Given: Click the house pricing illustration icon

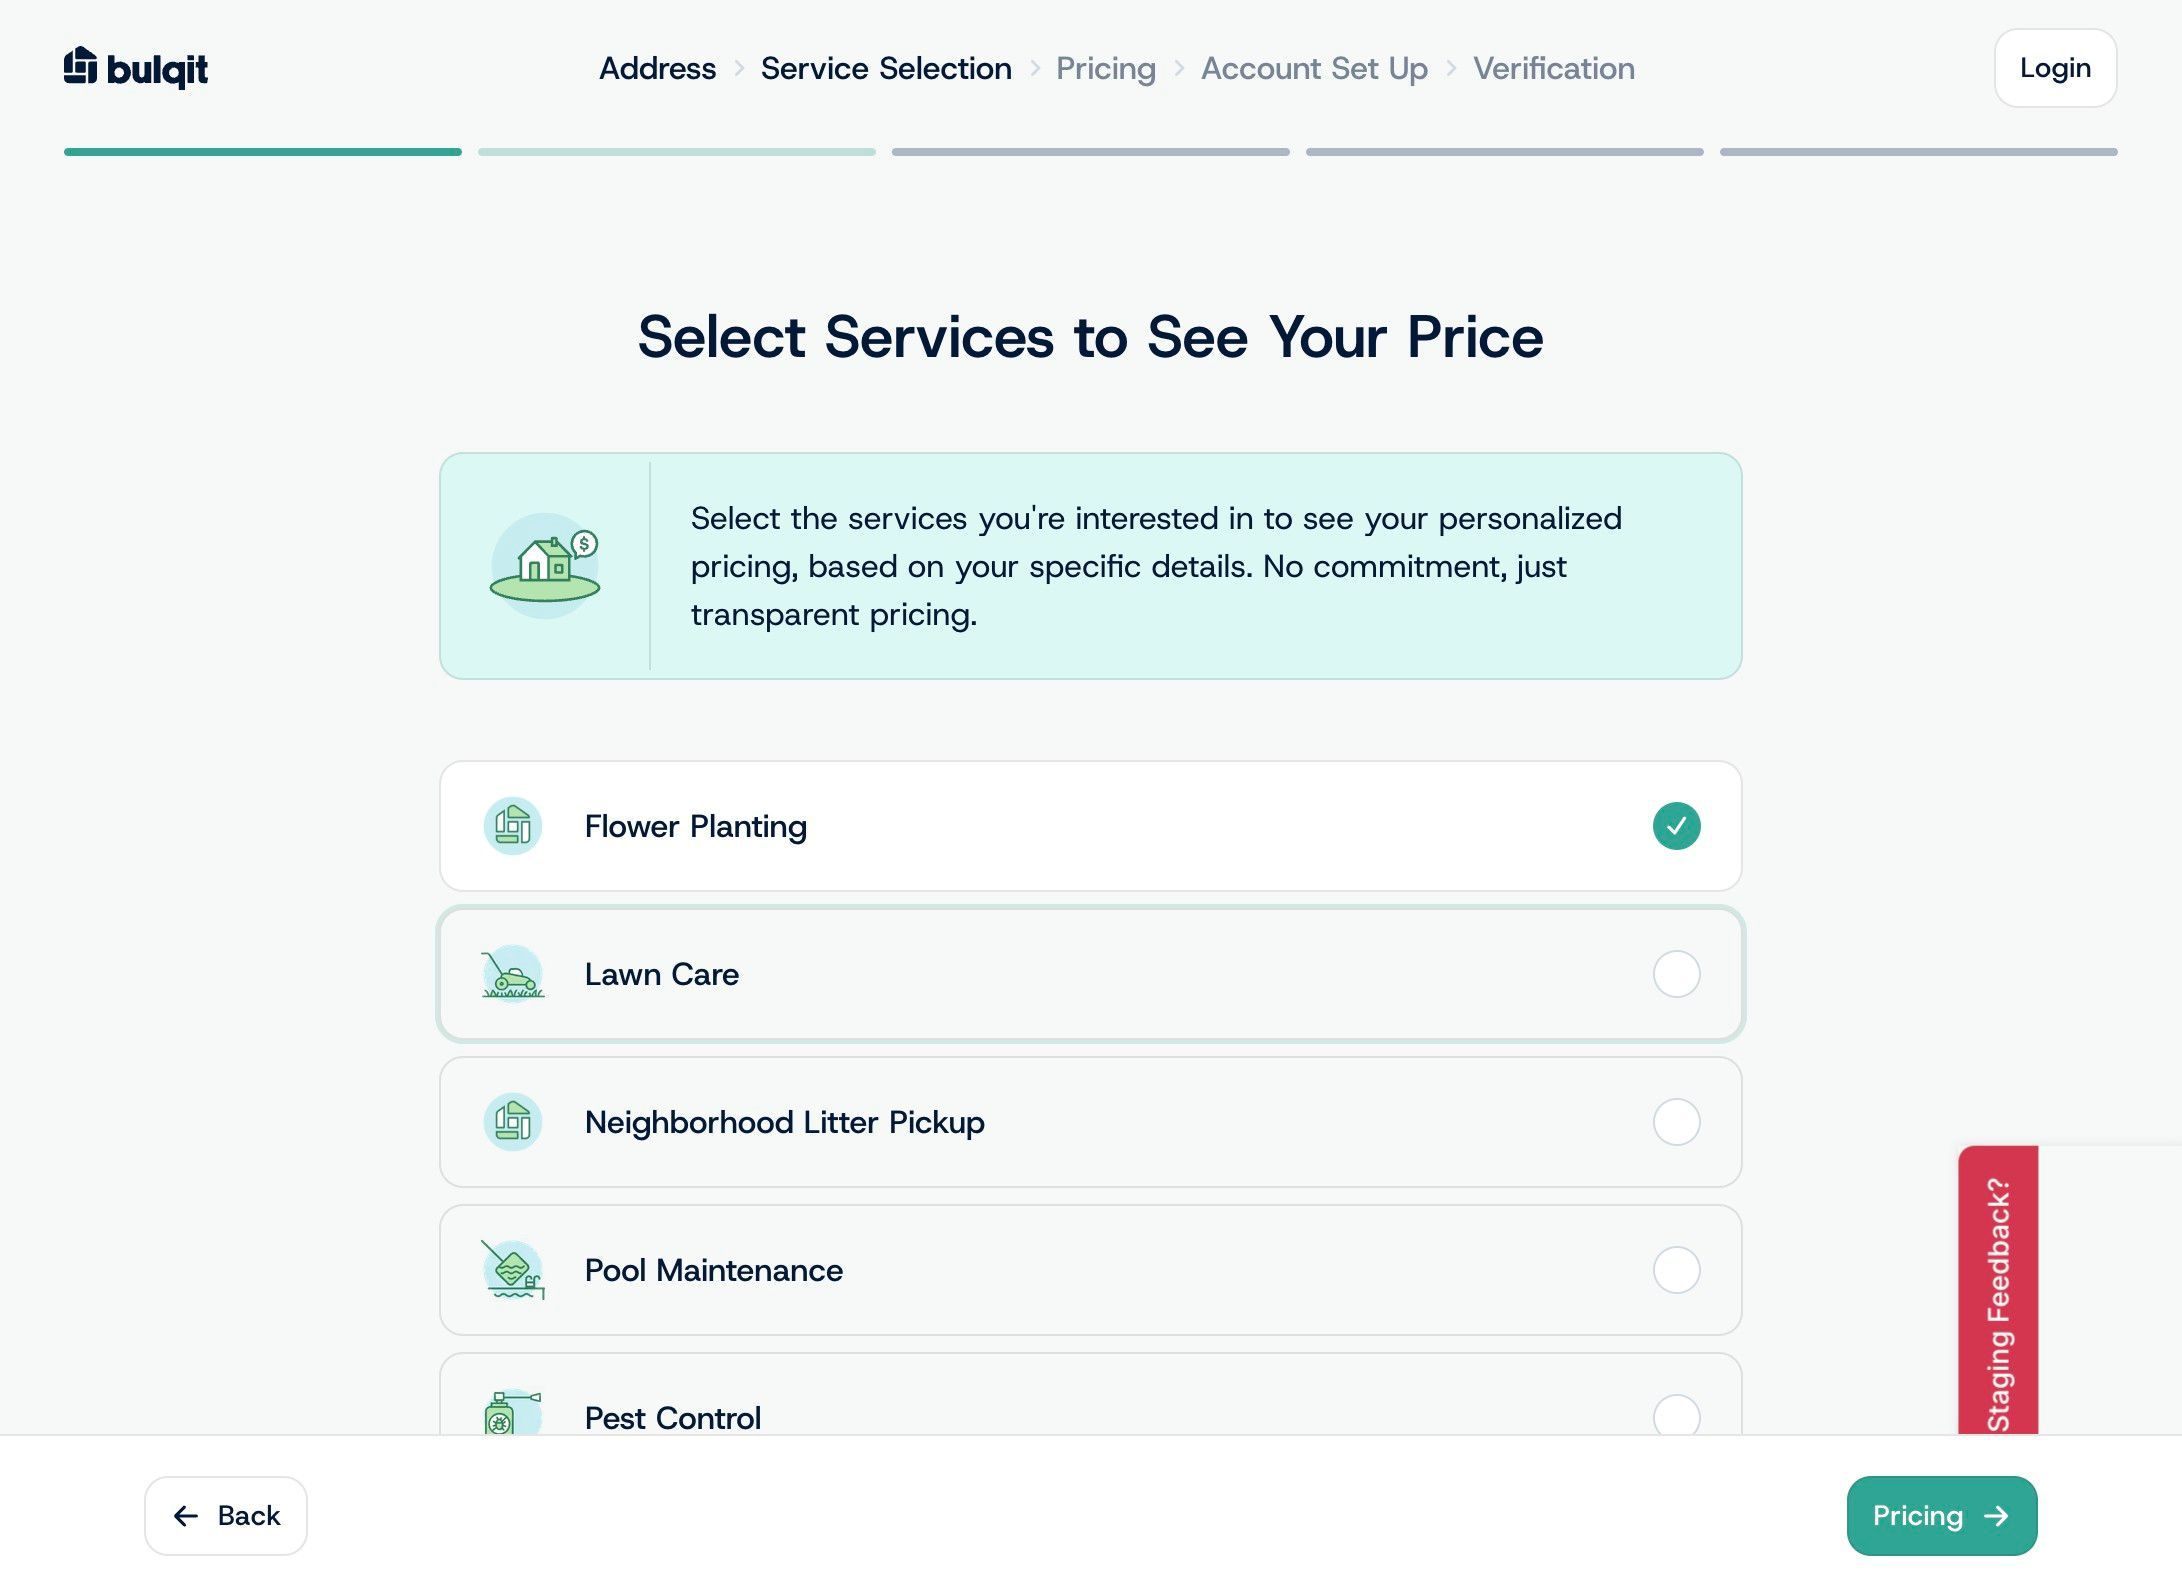Looking at the screenshot, I should pyautogui.click(x=545, y=566).
